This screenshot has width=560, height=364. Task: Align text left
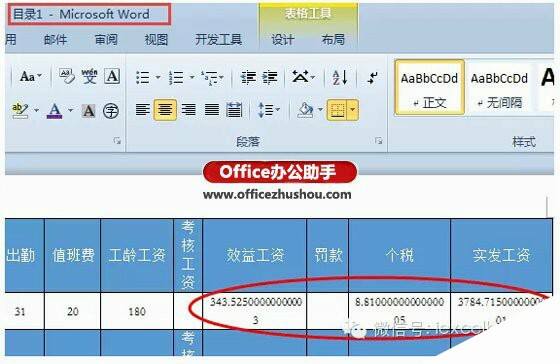142,110
